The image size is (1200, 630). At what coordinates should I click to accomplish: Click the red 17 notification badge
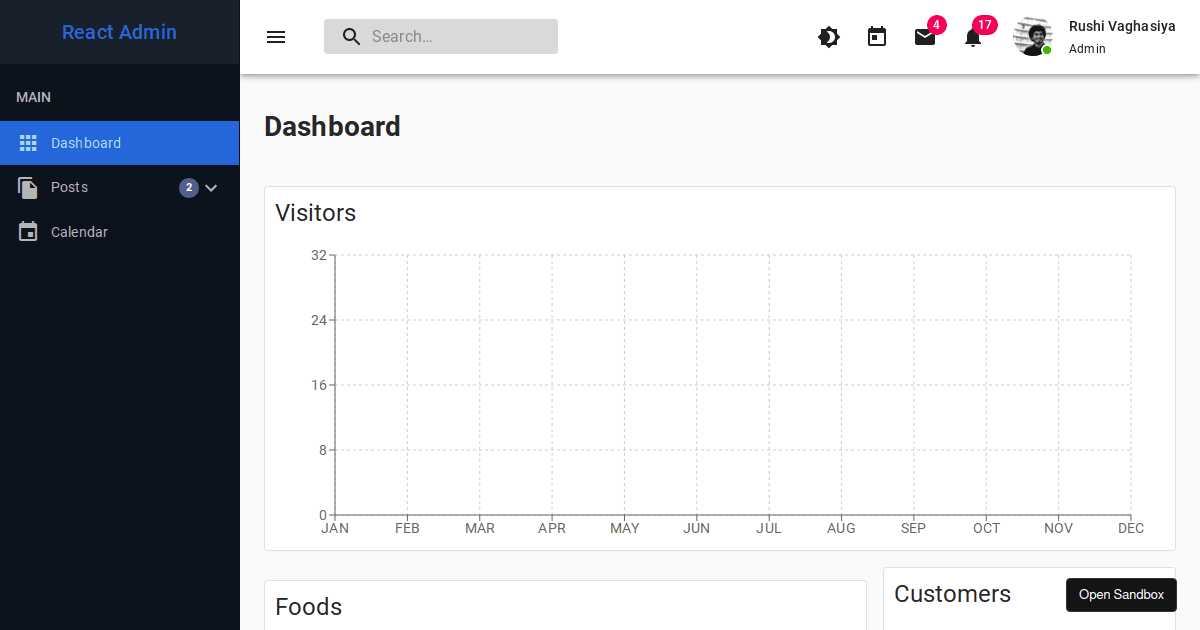pos(985,25)
